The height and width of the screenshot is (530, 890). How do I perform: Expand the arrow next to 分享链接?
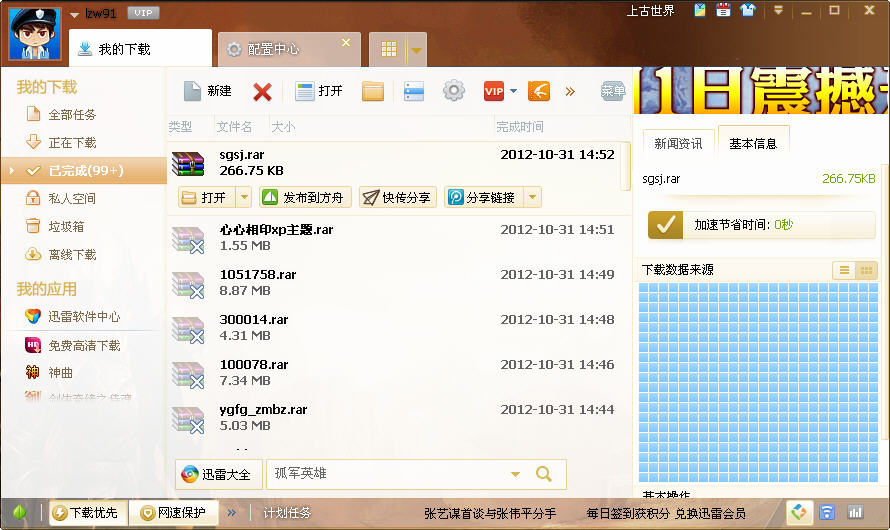[532, 197]
